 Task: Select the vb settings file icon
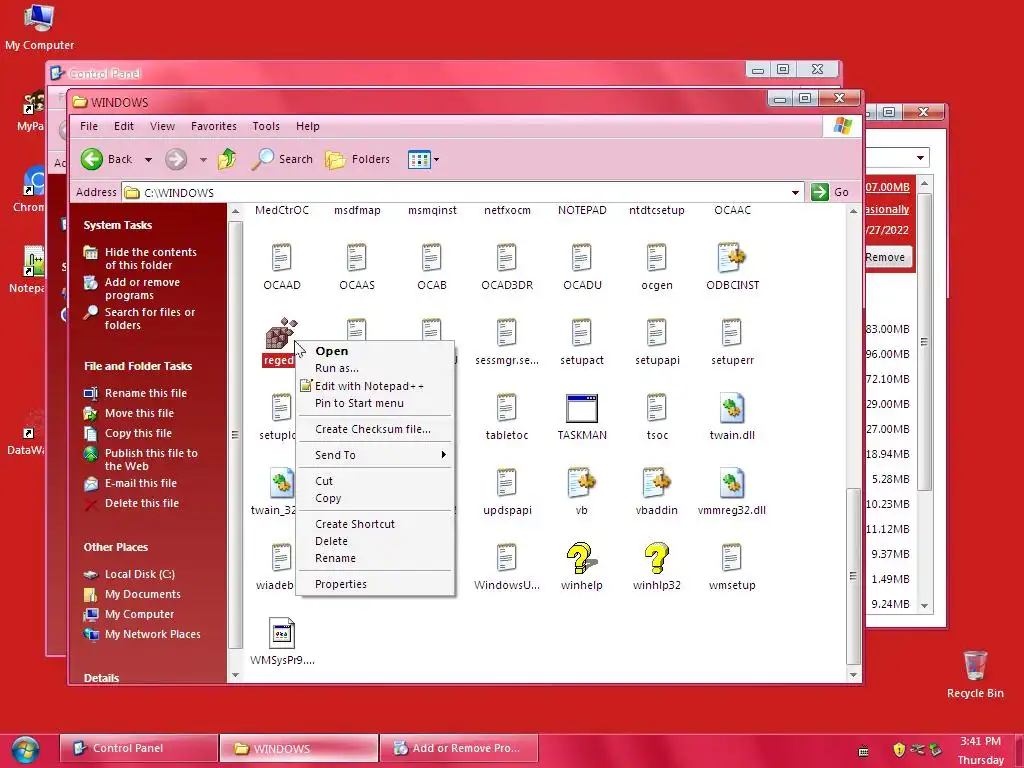(582, 483)
